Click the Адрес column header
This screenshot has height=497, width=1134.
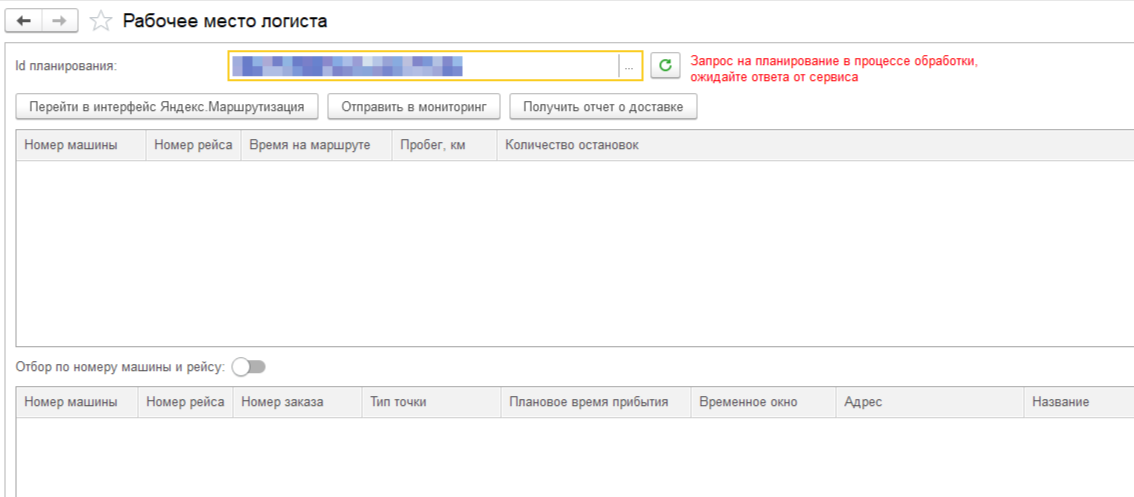pyautogui.click(x=863, y=402)
